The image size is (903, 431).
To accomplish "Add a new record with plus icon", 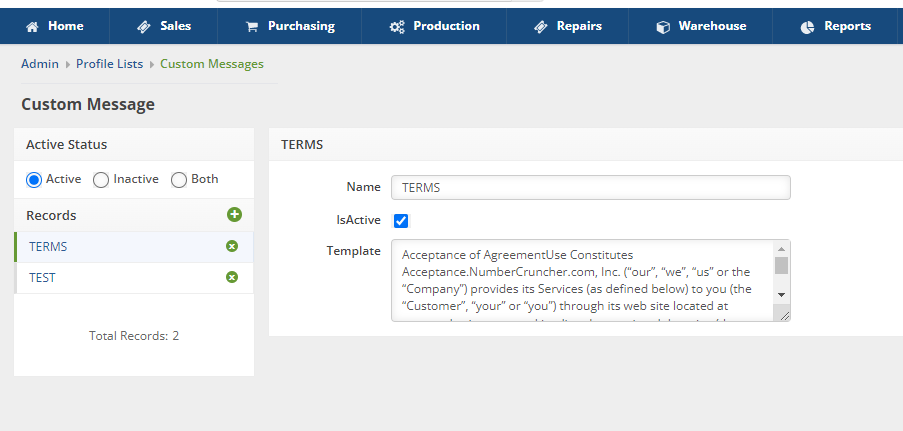I will click(x=234, y=215).
